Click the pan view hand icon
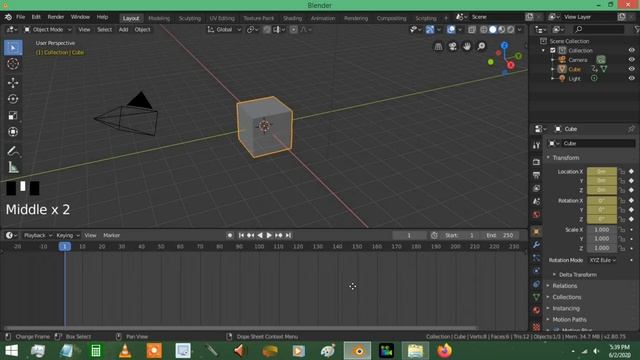The image size is (640, 360). [x=467, y=46]
